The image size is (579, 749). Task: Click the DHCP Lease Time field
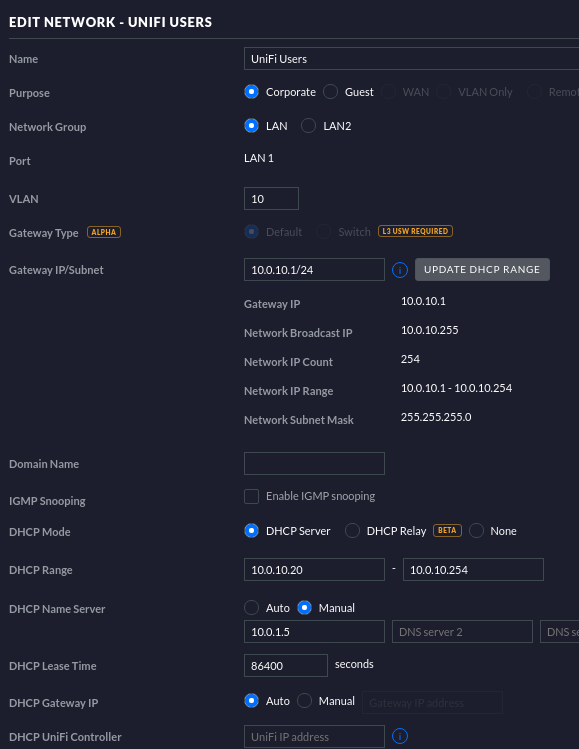(x=286, y=665)
